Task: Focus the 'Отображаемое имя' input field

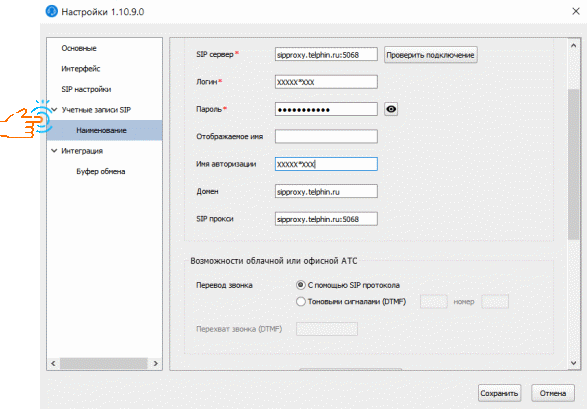Action: [x=326, y=137]
